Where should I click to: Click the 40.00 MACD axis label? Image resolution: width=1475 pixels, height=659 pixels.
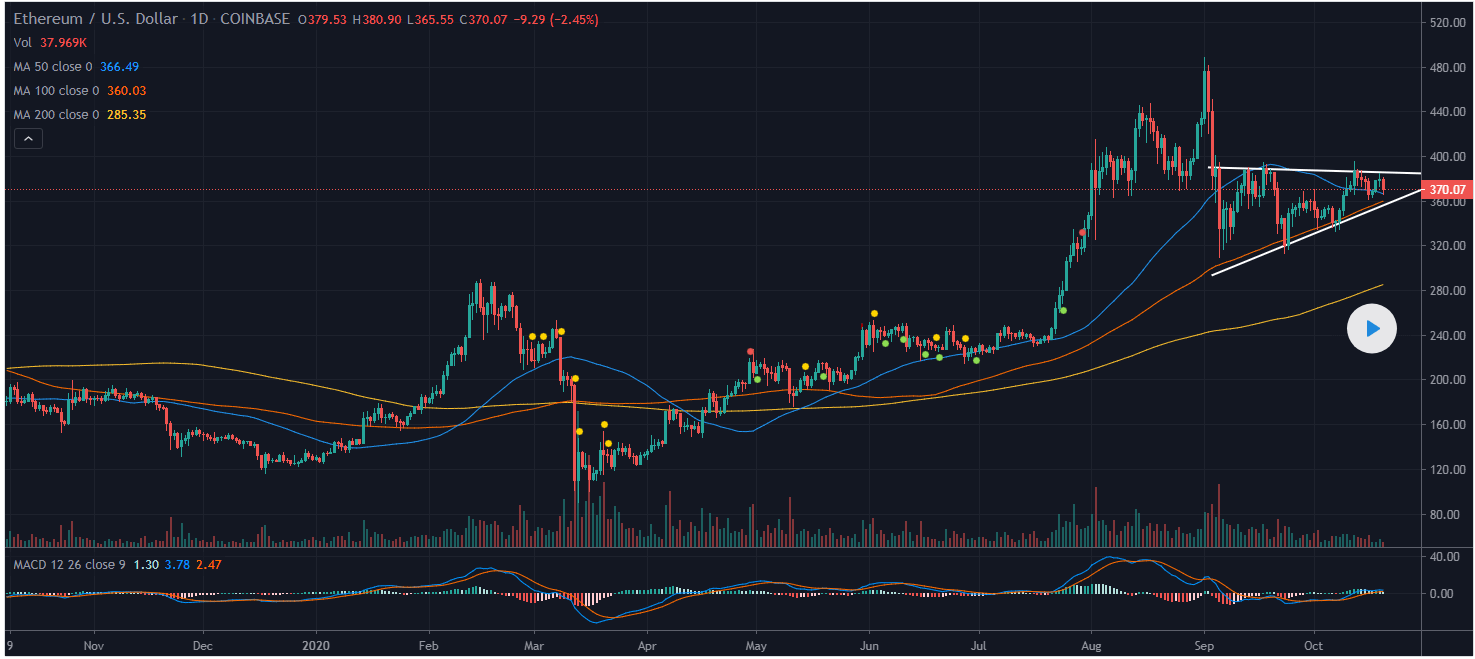[x=1447, y=557]
